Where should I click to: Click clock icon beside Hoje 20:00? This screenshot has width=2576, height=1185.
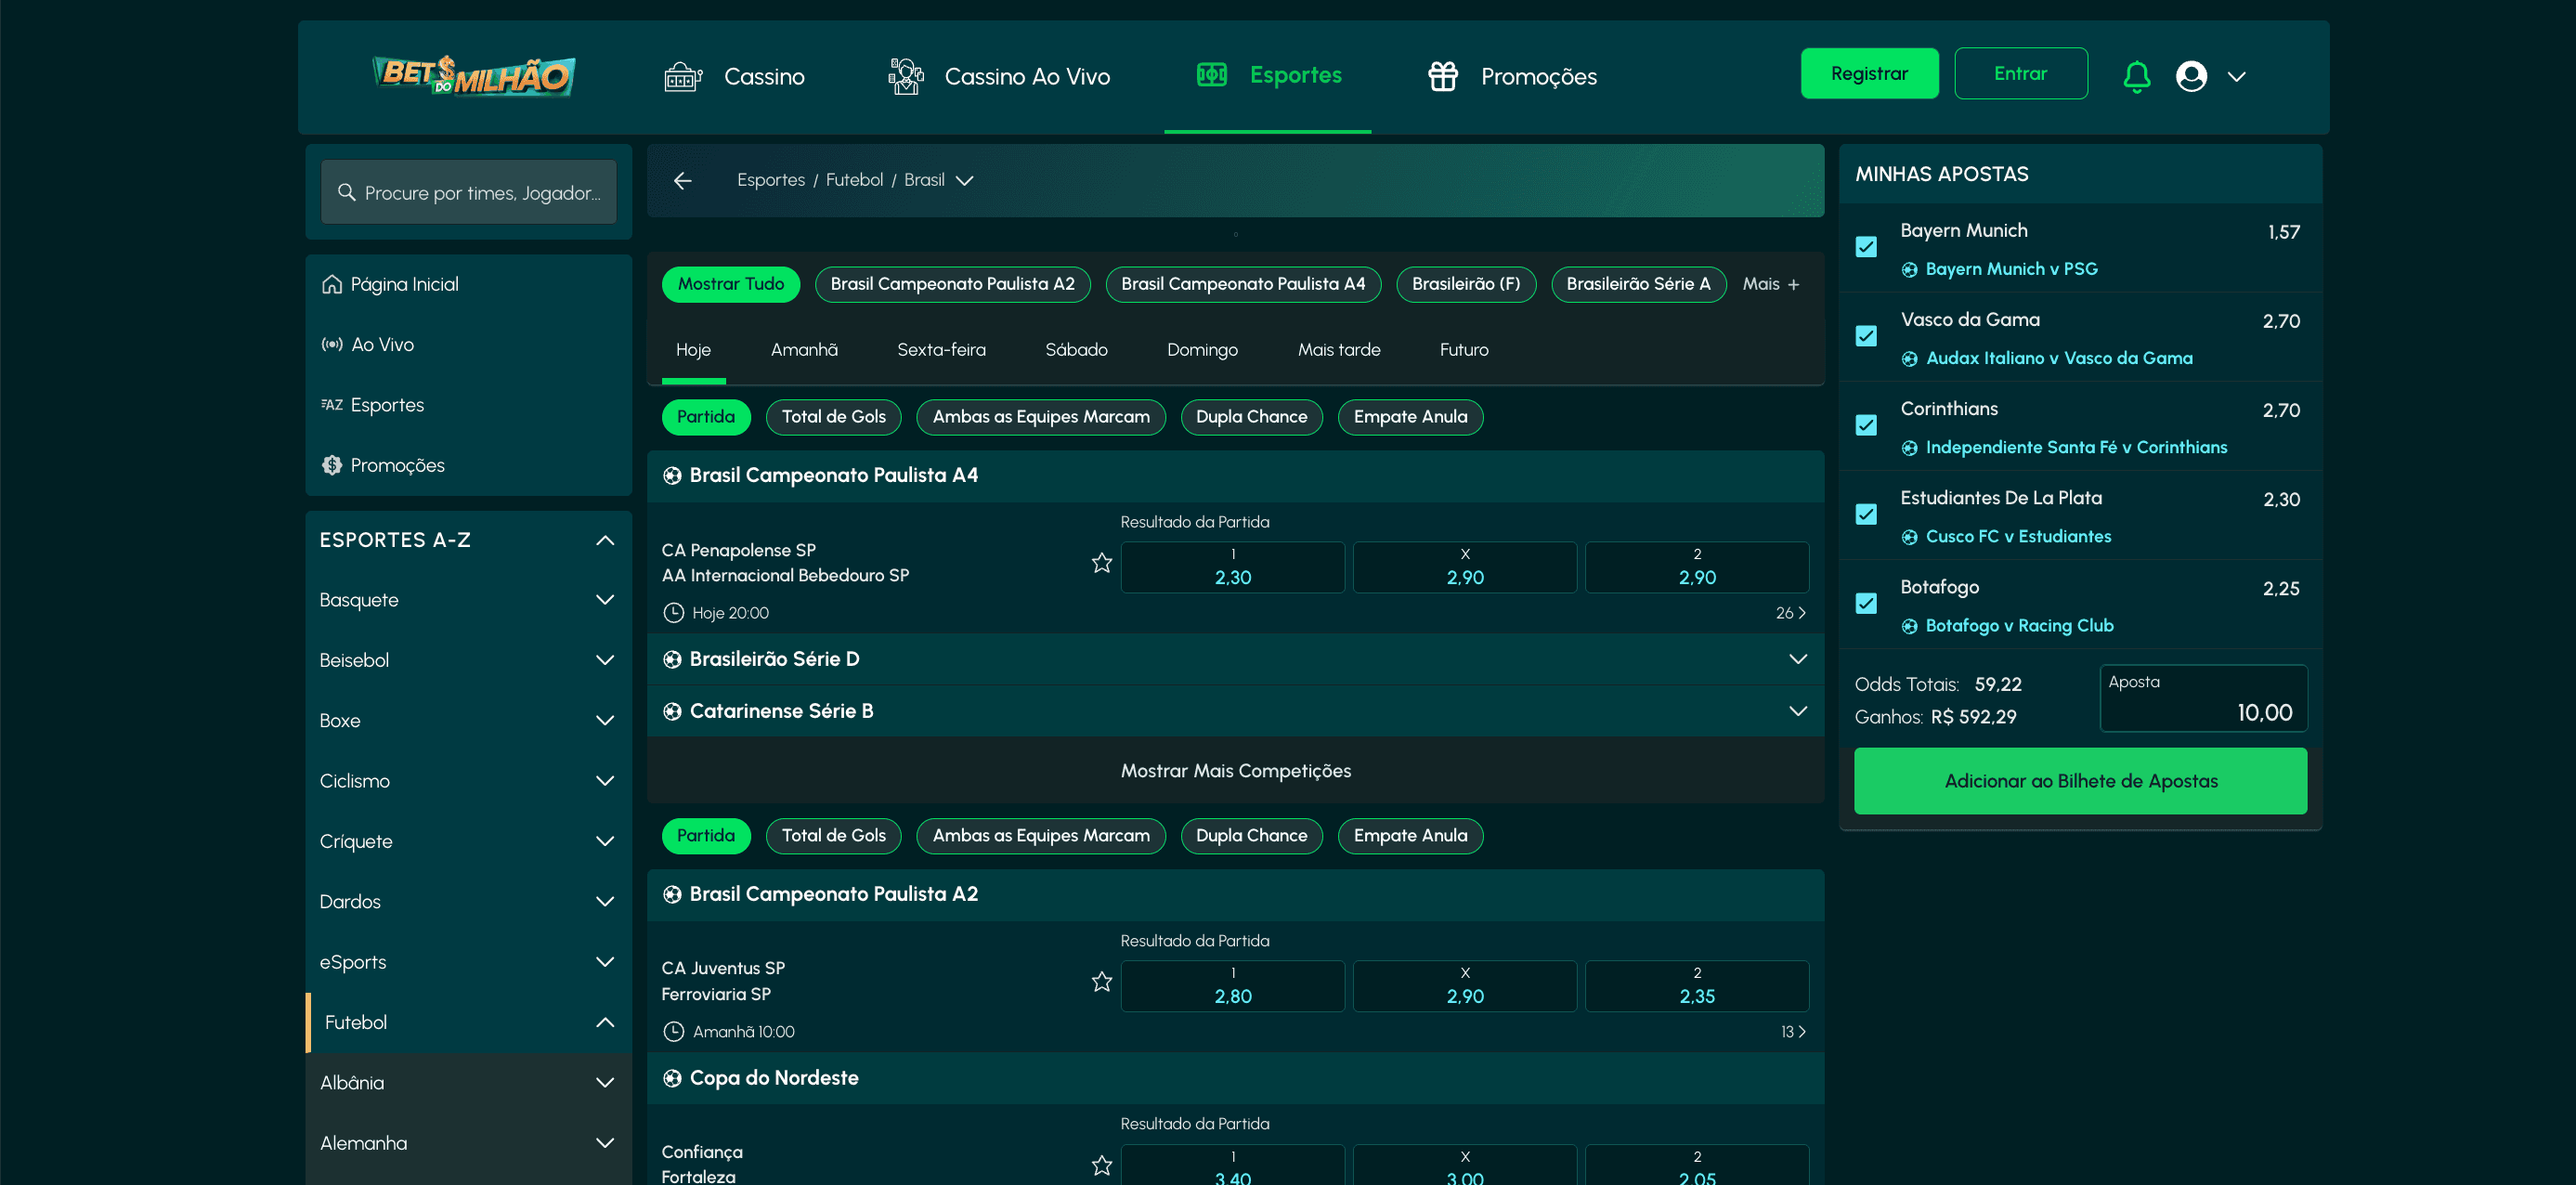674,613
